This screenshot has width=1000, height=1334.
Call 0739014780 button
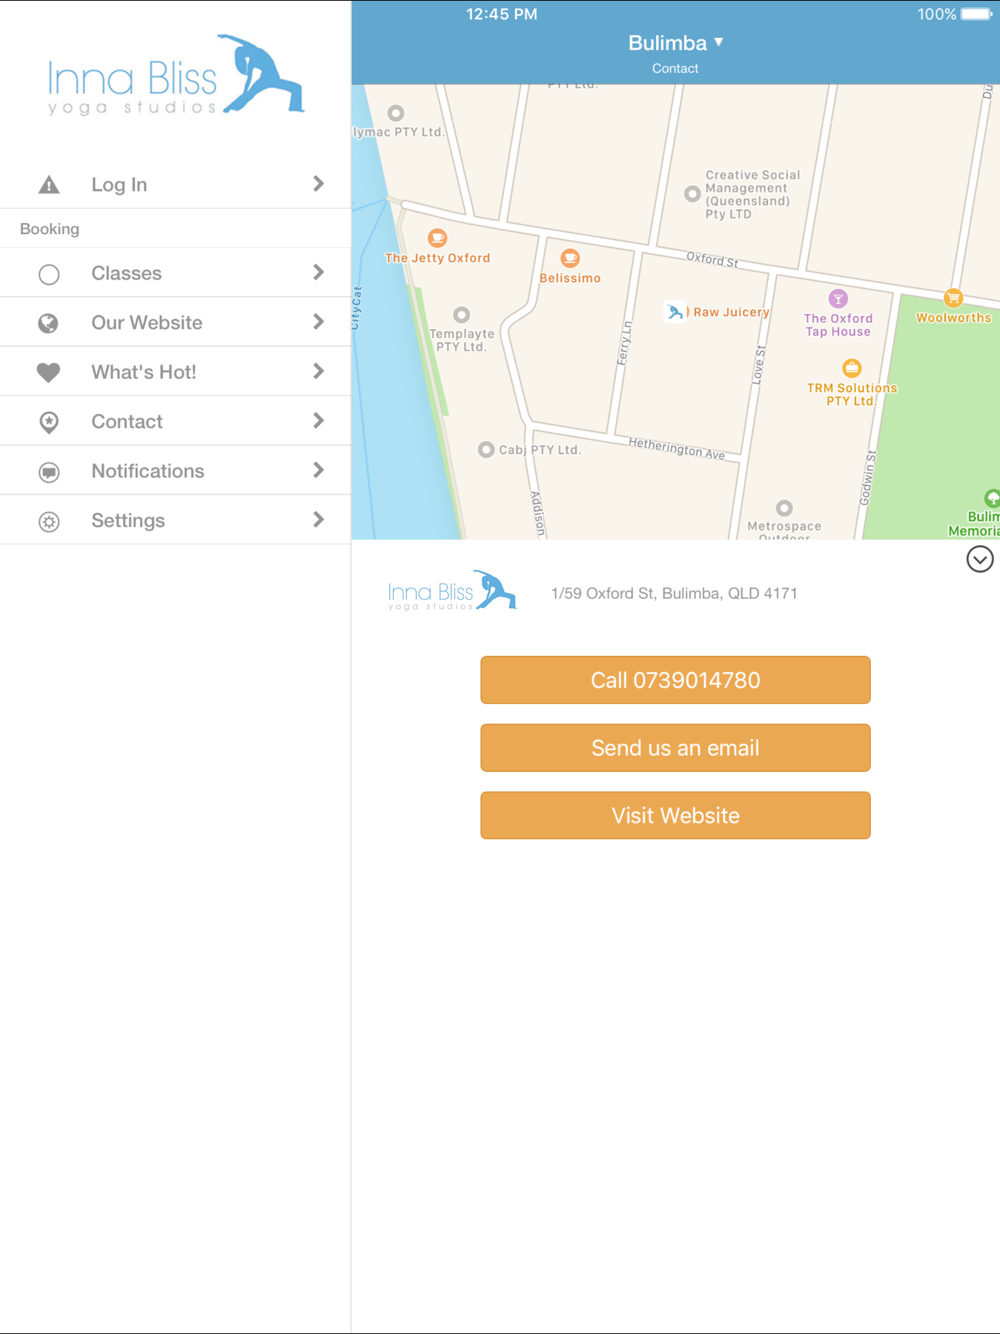[x=675, y=680]
